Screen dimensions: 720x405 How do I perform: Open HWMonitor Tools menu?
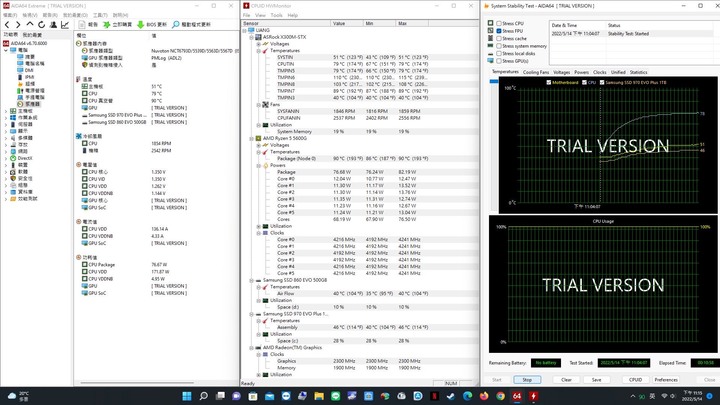pos(276,15)
